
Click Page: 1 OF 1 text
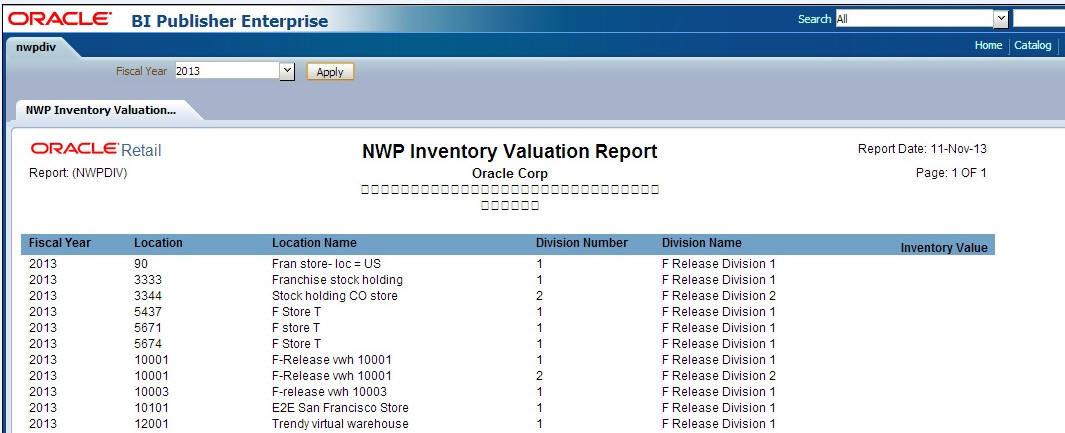tap(951, 173)
